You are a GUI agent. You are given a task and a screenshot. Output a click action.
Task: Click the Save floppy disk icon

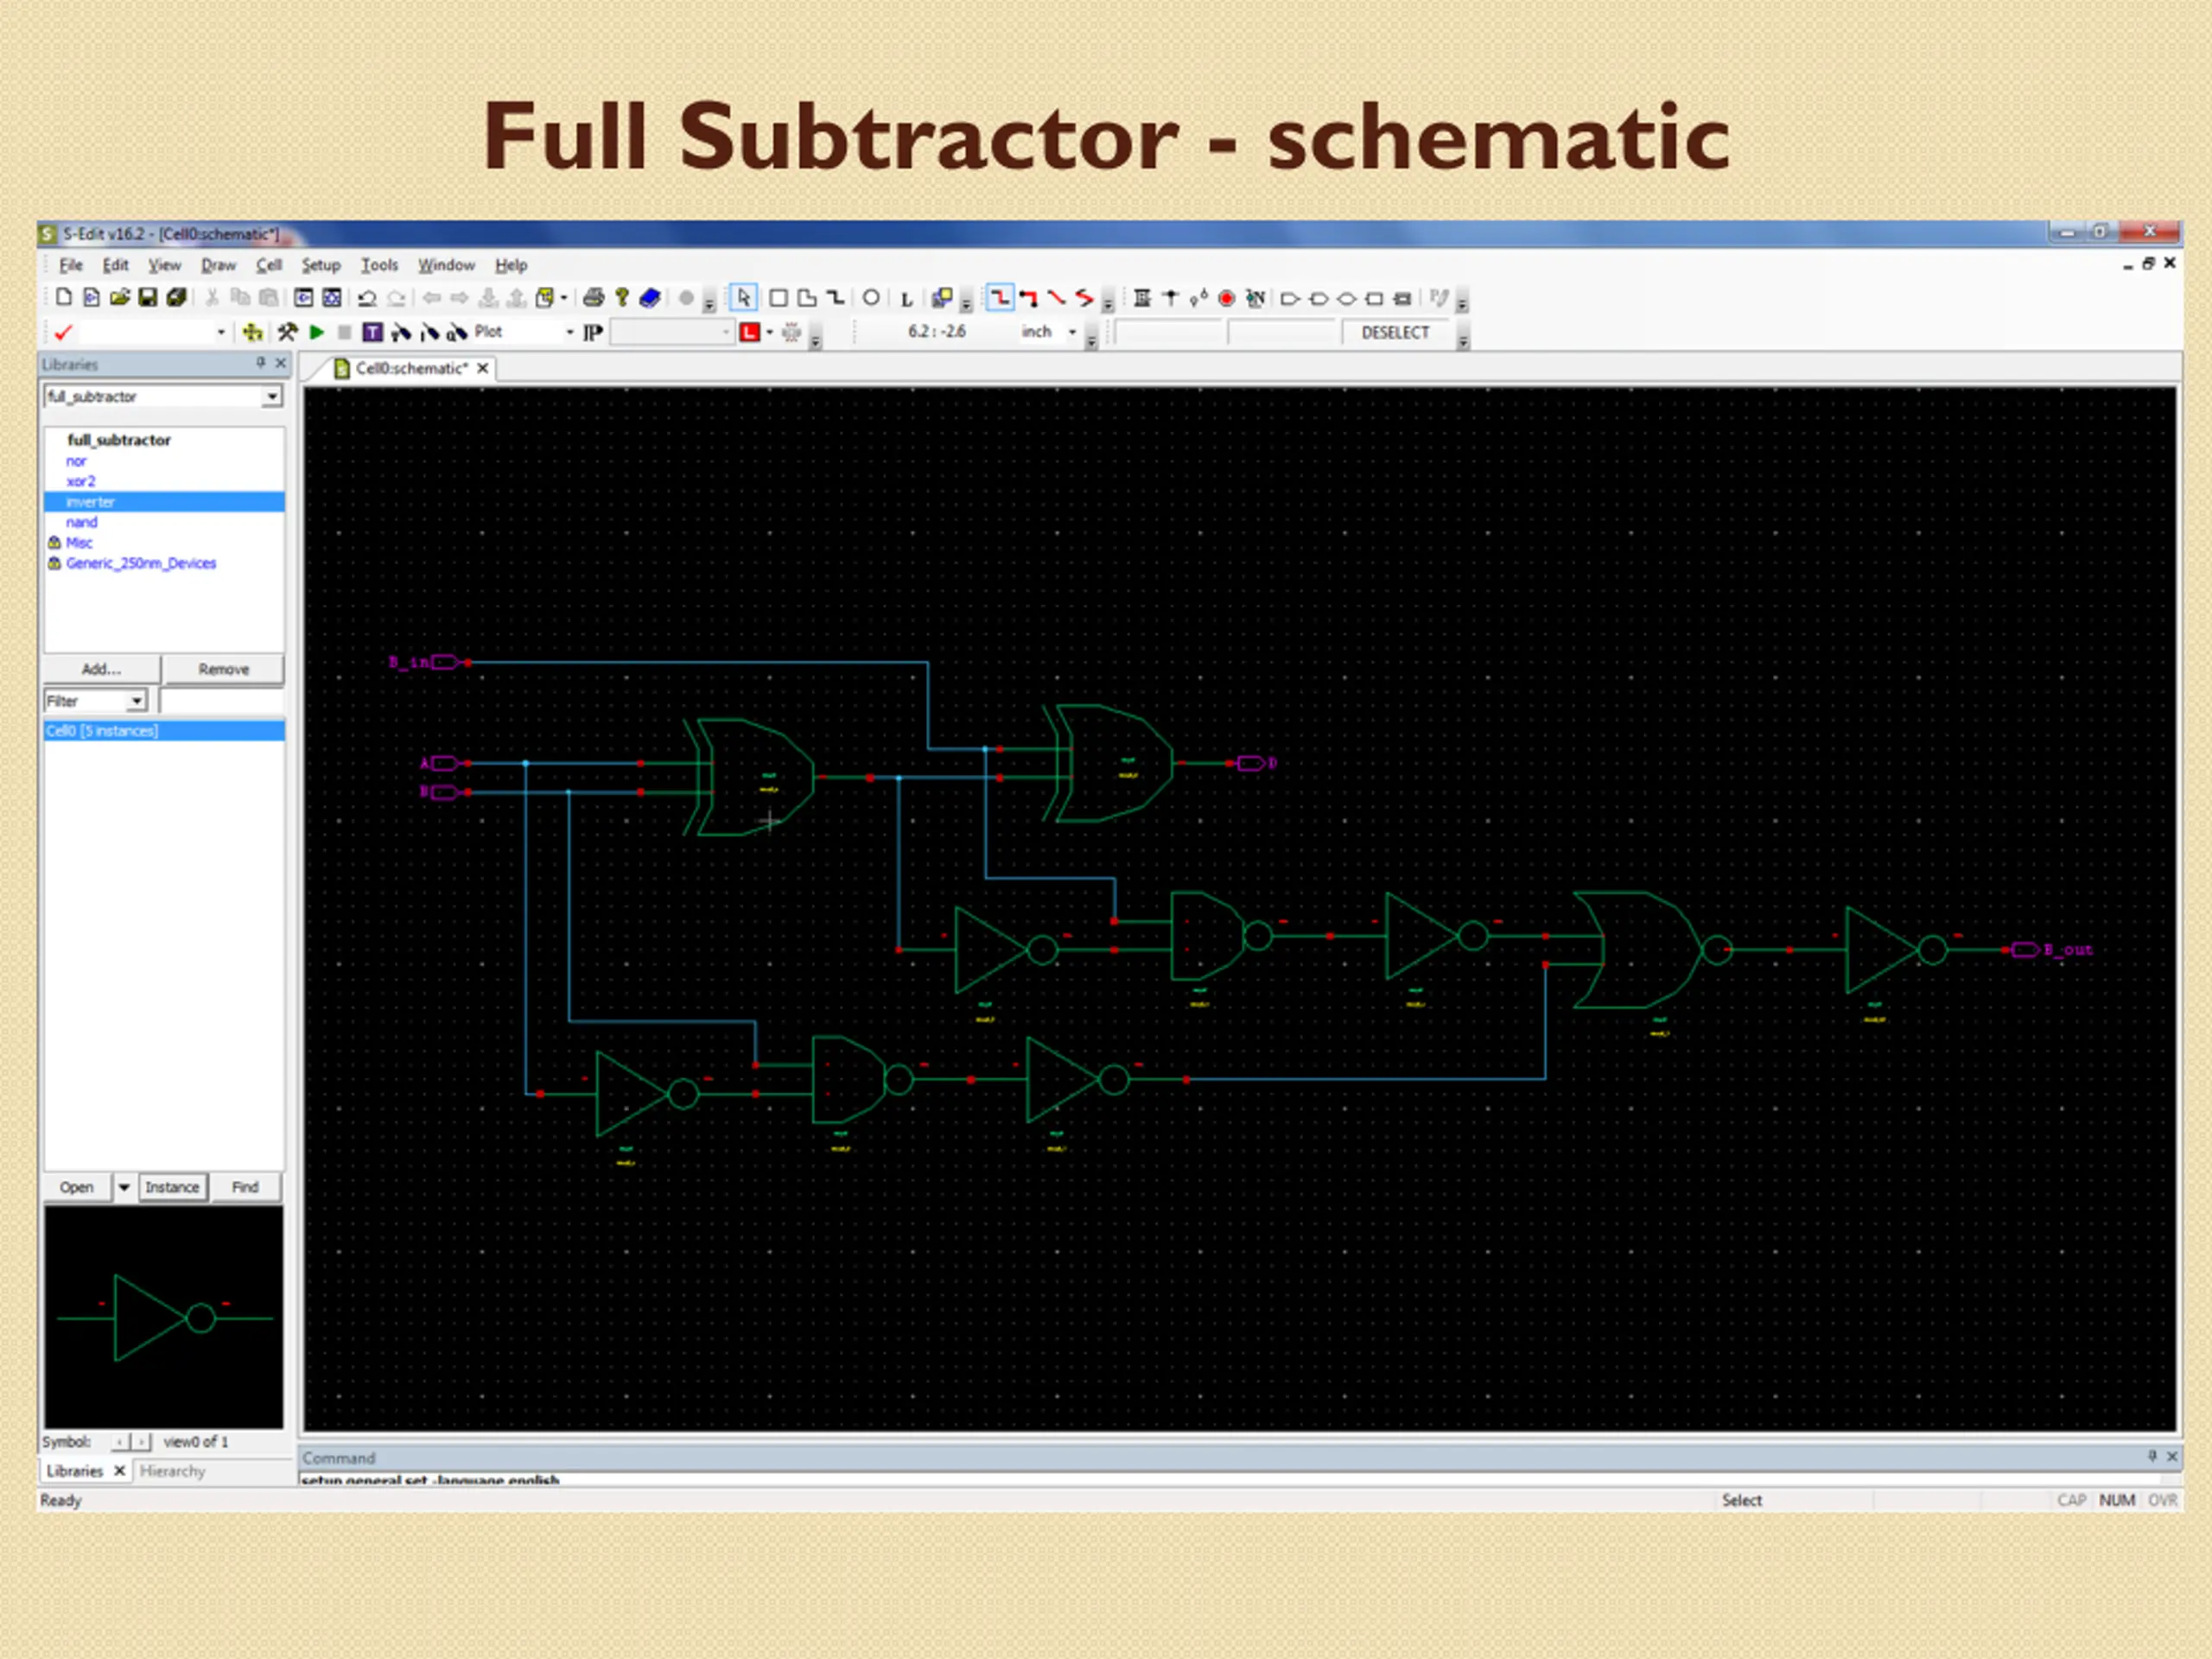(x=148, y=298)
